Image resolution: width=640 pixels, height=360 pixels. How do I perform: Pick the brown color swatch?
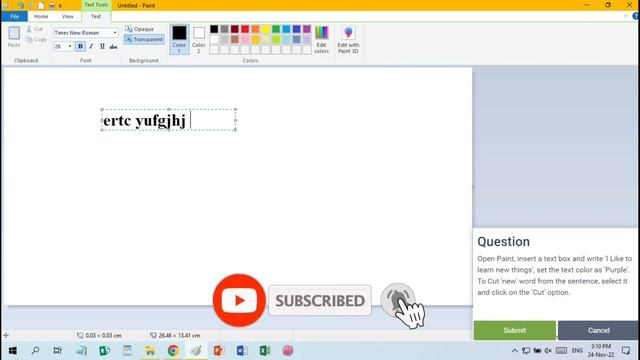point(235,40)
